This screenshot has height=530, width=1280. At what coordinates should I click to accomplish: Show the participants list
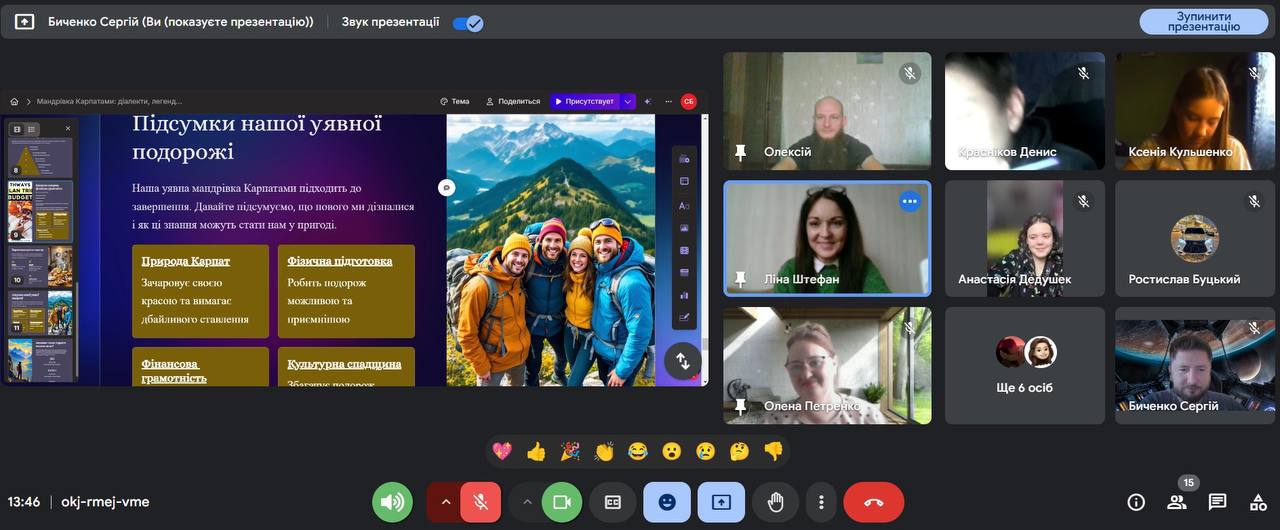[x=1176, y=502]
